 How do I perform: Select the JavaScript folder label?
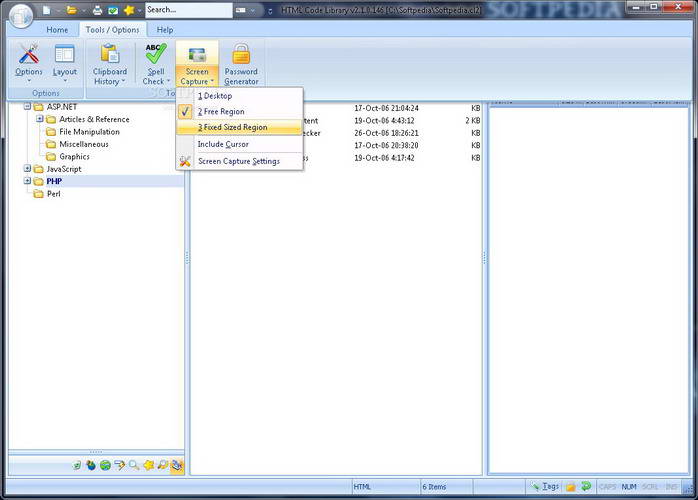point(64,169)
